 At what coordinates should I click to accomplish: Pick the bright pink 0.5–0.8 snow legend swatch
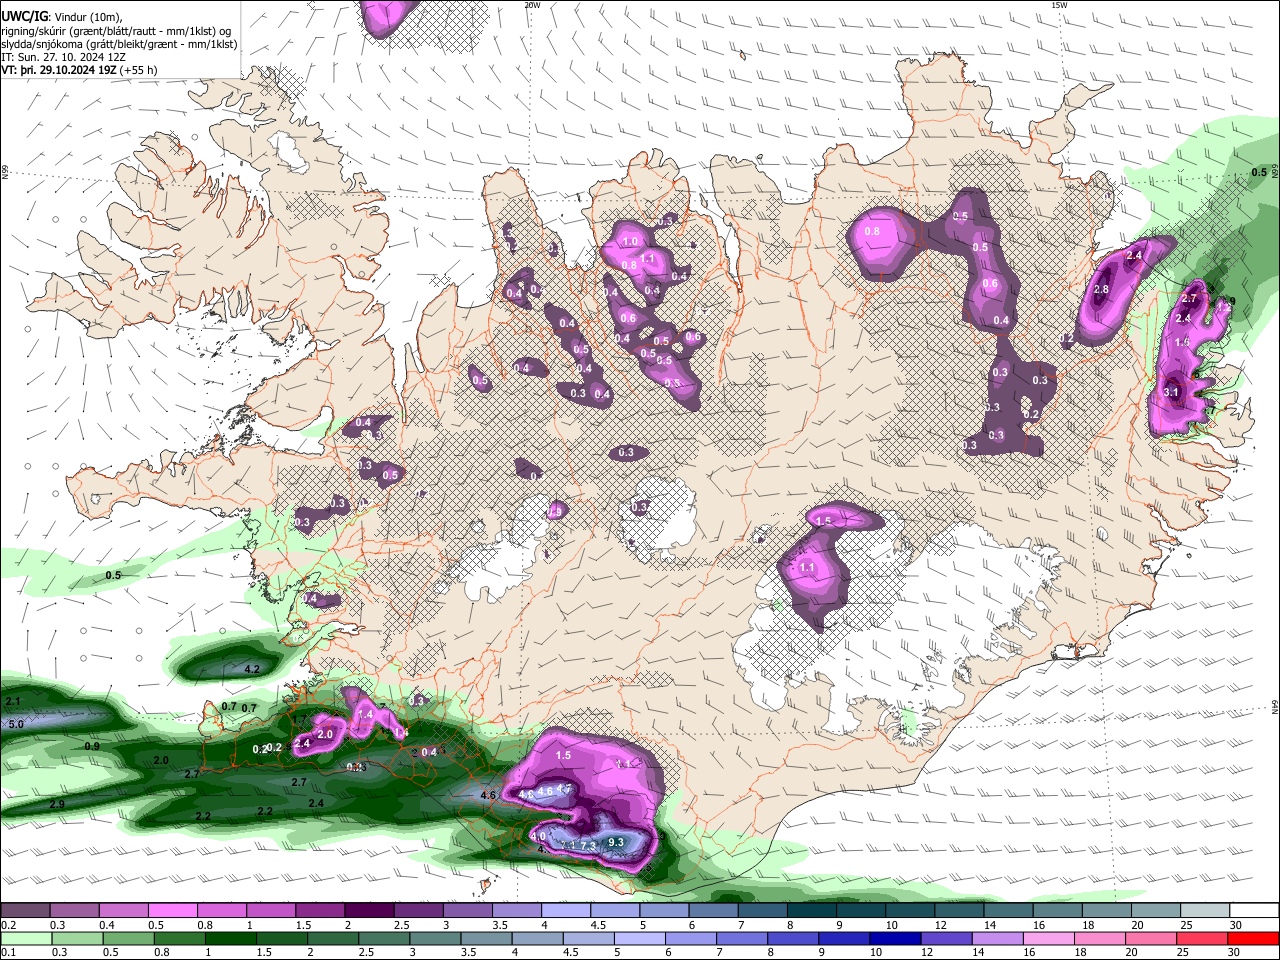pyautogui.click(x=172, y=910)
